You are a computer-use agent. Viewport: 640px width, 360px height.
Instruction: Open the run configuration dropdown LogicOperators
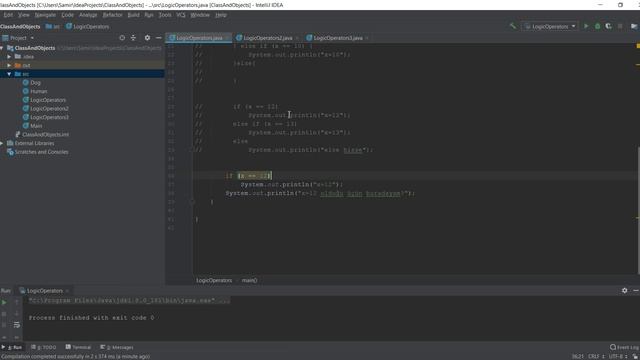tap(550, 26)
